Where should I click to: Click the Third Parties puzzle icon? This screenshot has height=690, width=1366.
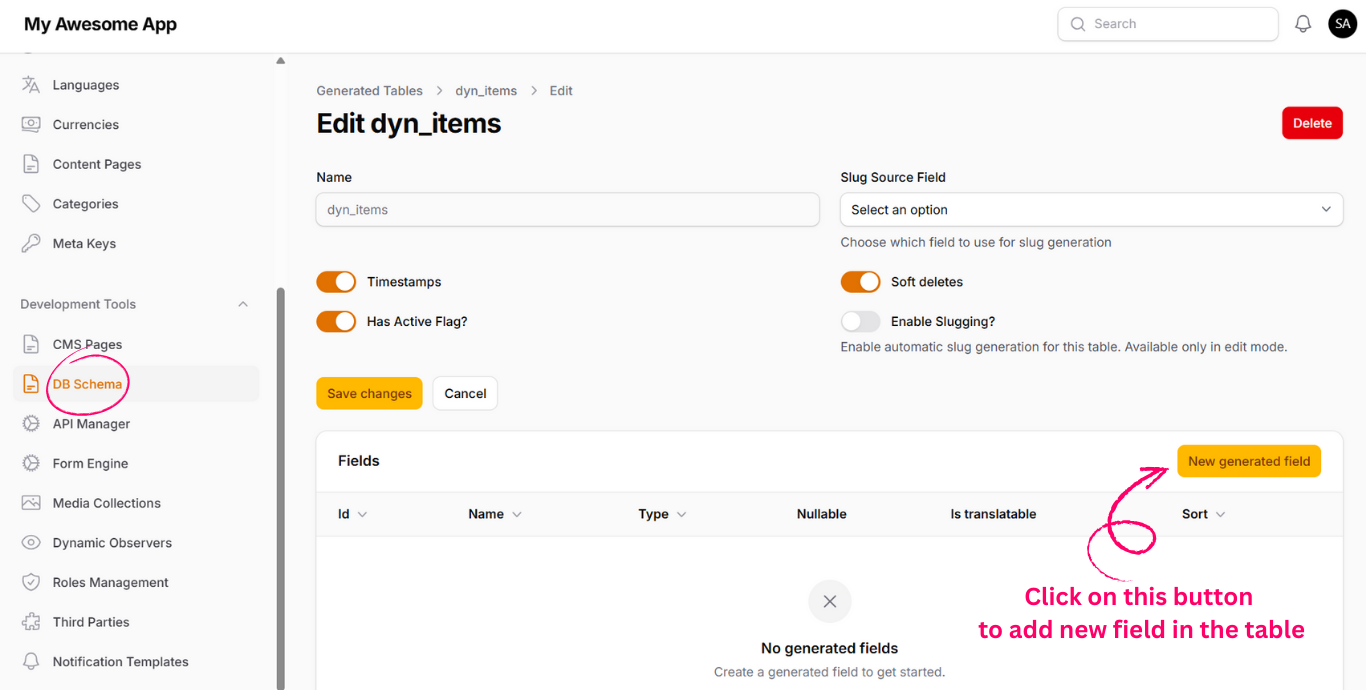click(31, 622)
